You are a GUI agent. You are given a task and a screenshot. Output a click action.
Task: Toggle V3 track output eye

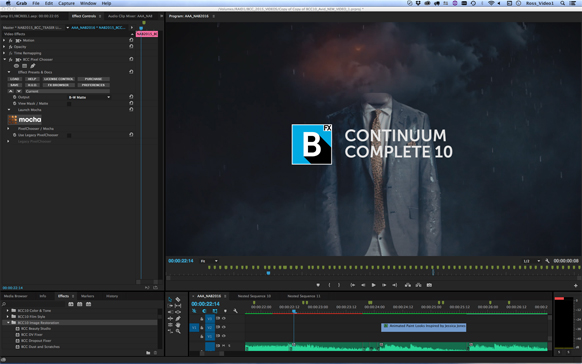[x=224, y=318]
